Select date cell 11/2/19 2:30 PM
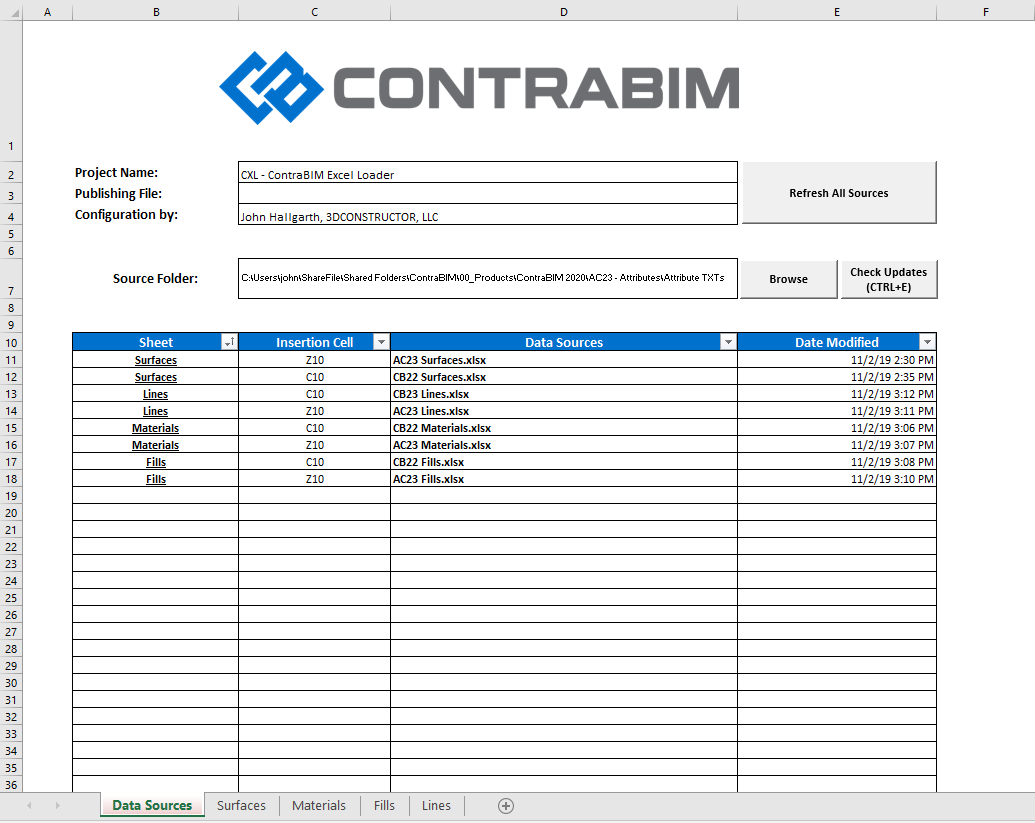This screenshot has width=1035, height=823. point(837,360)
